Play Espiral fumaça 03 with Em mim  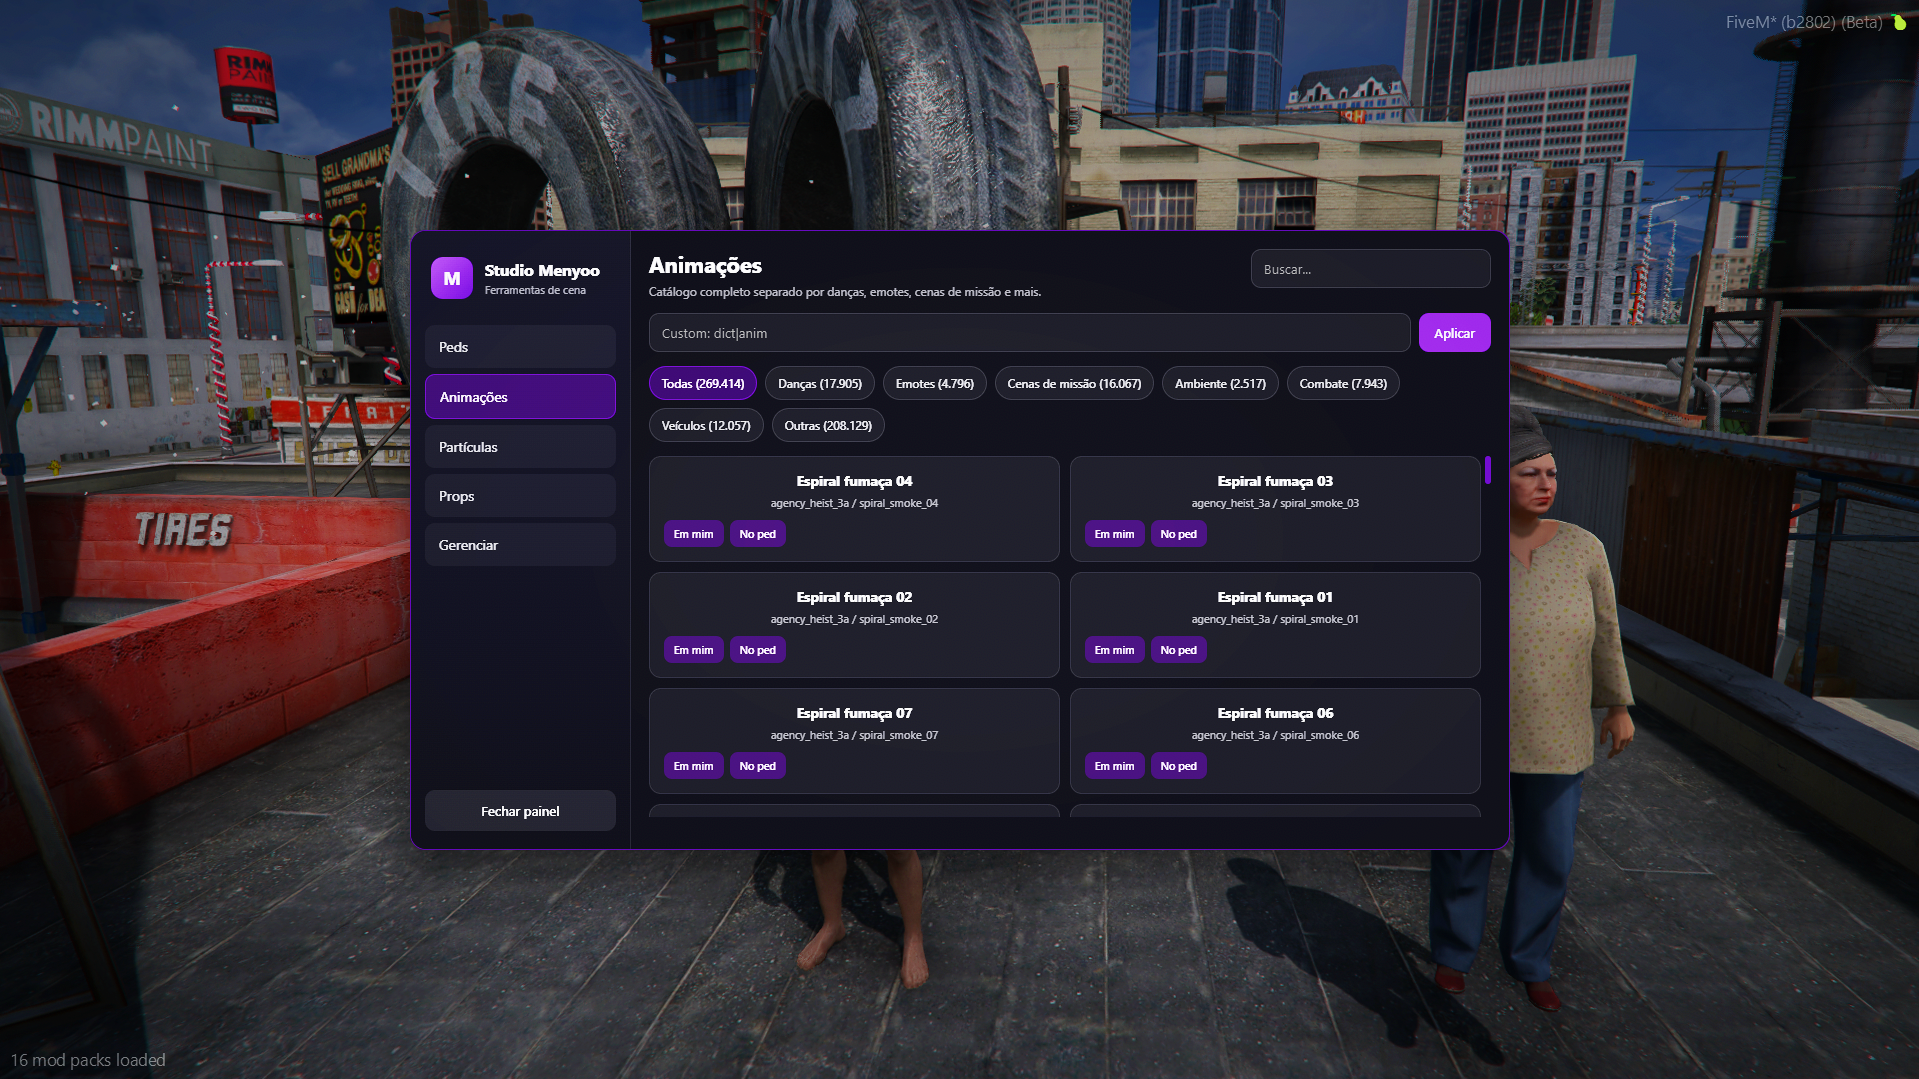click(1114, 534)
